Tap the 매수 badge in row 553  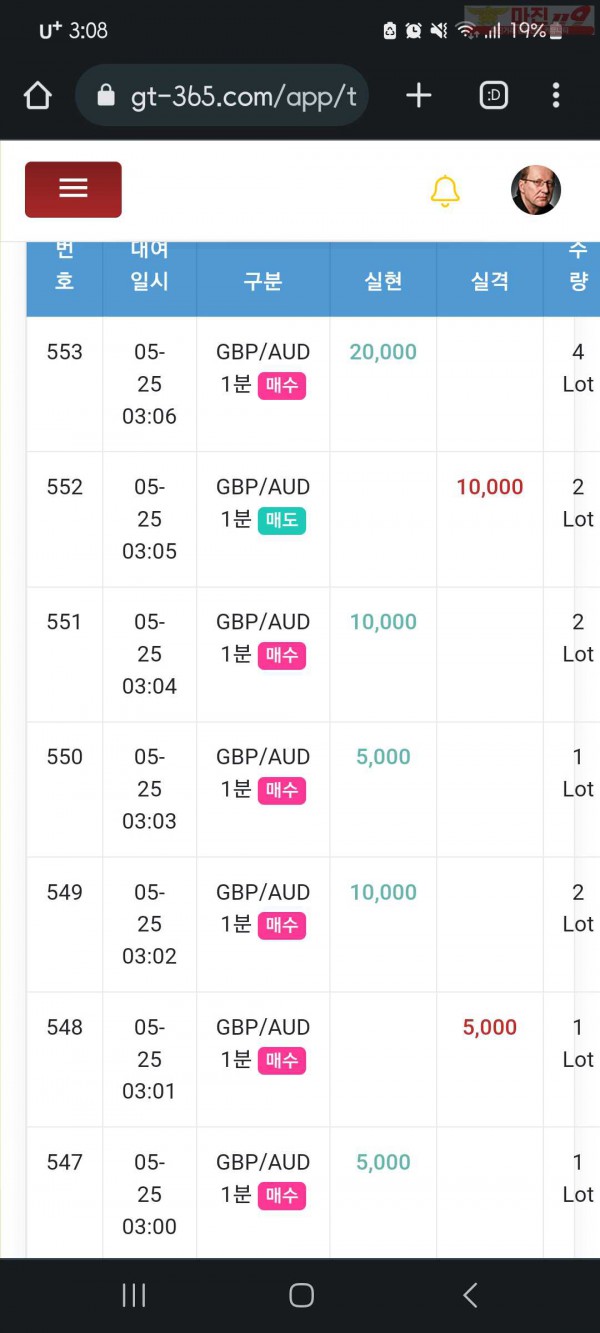coord(282,385)
